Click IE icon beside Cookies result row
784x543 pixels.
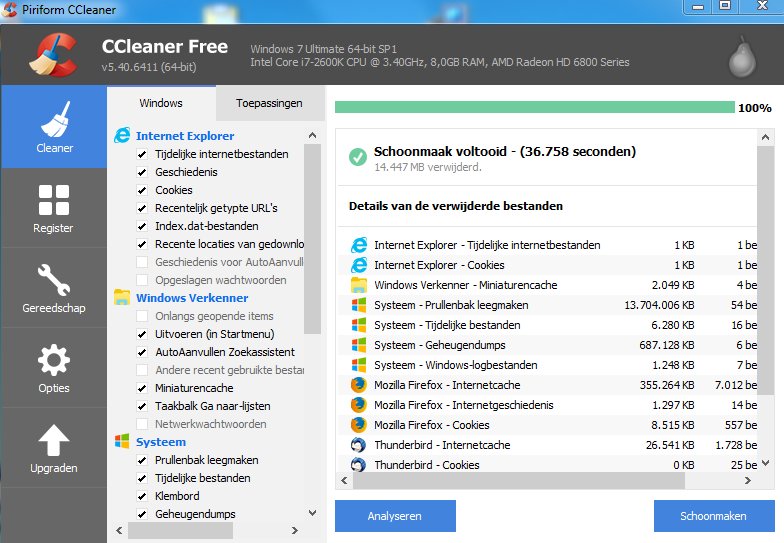358,265
